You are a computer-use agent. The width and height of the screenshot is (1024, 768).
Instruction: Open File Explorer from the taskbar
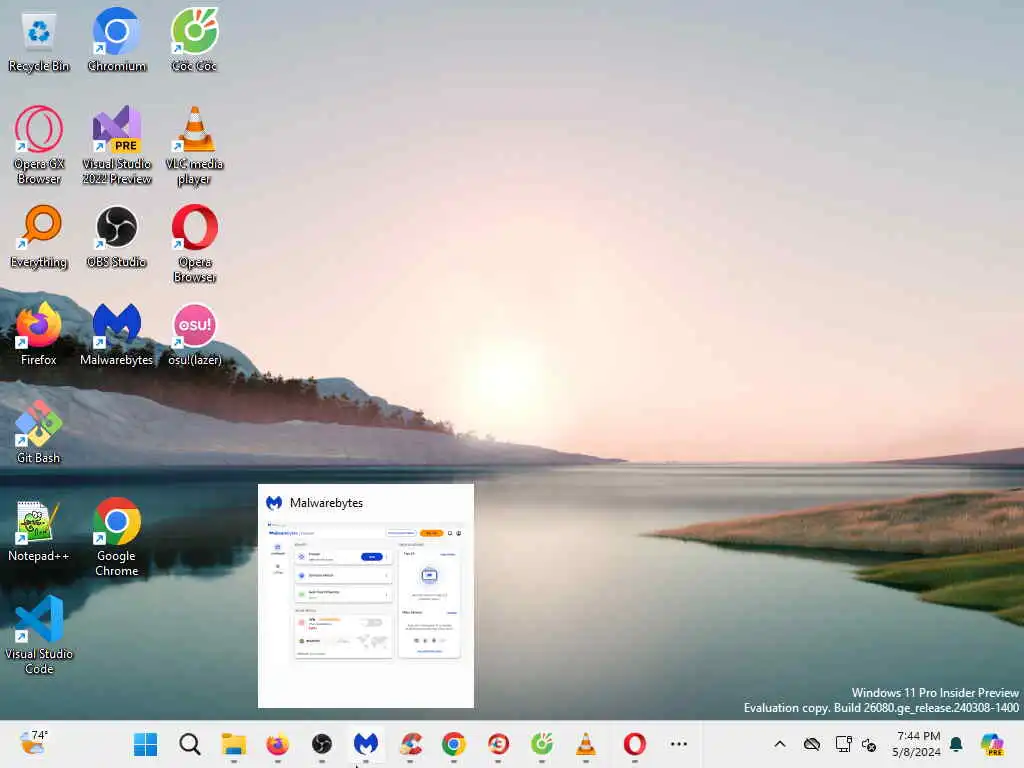(x=233, y=744)
